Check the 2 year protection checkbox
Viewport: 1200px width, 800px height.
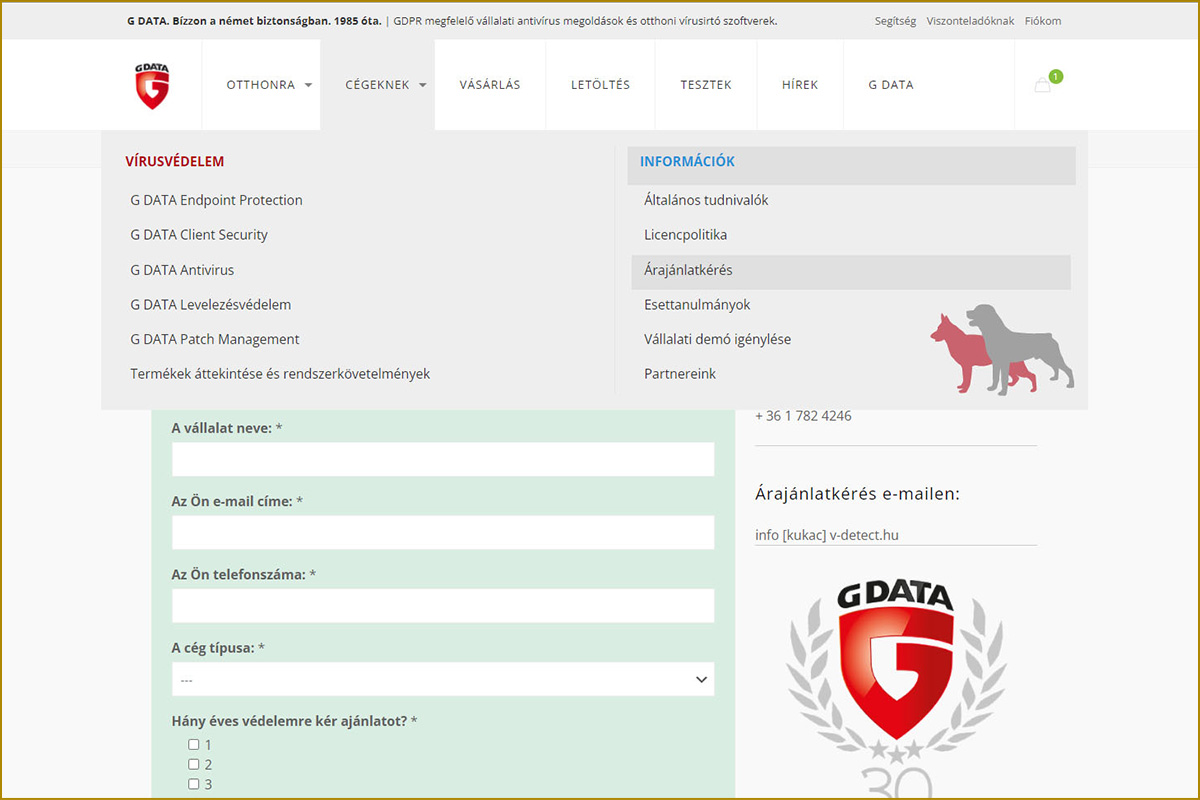[194, 764]
